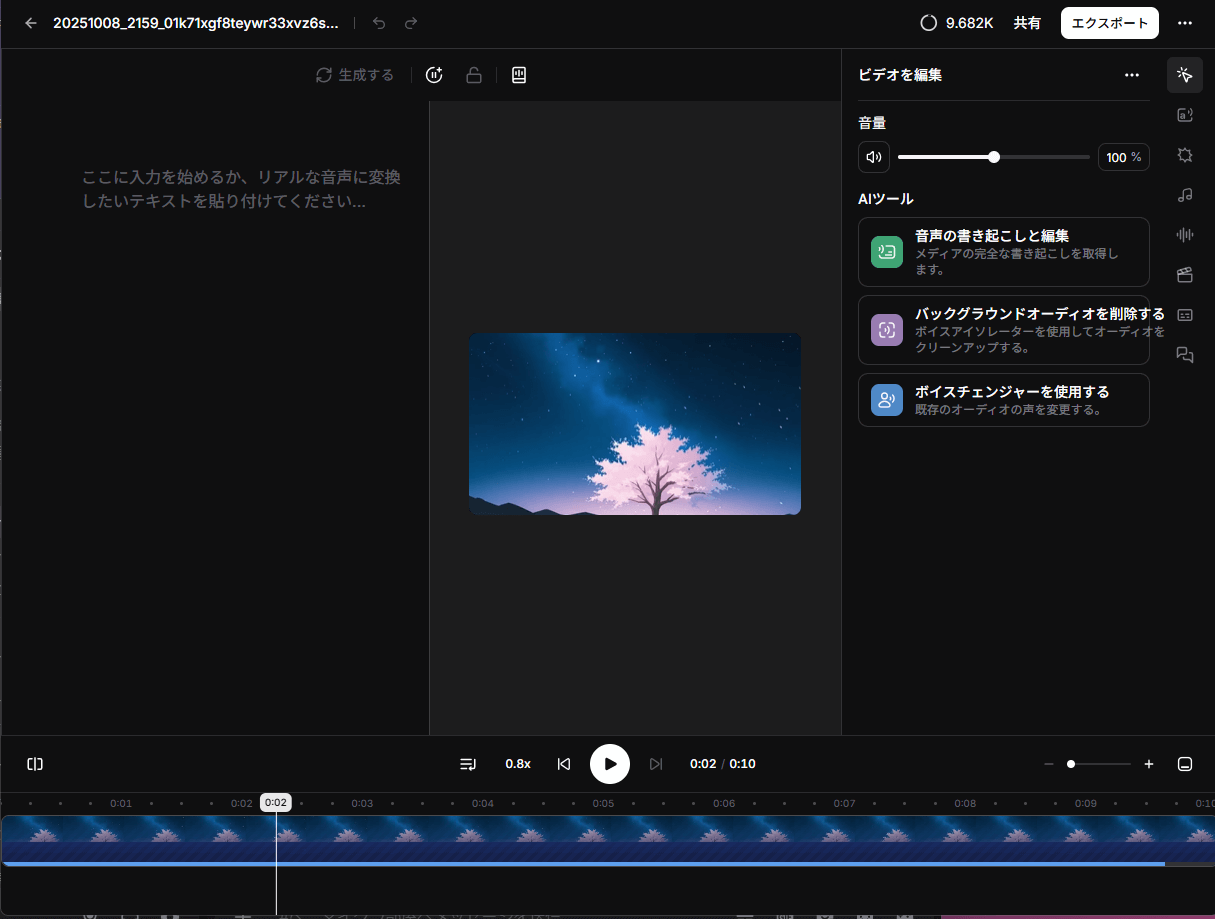This screenshot has height=919, width=1215.
Task: Click the lock icon in top toolbar
Action: coord(474,75)
